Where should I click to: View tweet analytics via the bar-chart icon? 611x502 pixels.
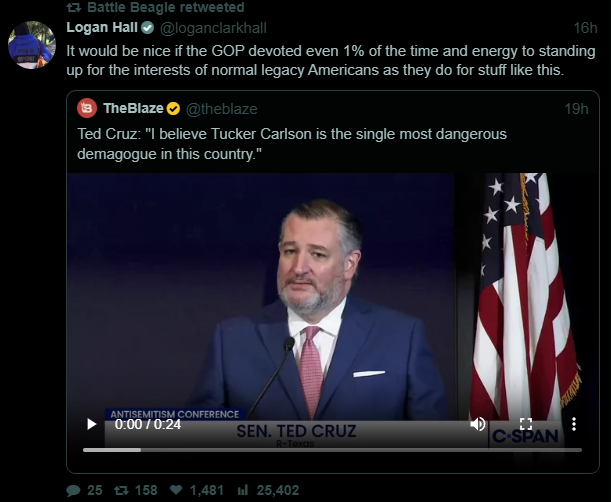242,490
